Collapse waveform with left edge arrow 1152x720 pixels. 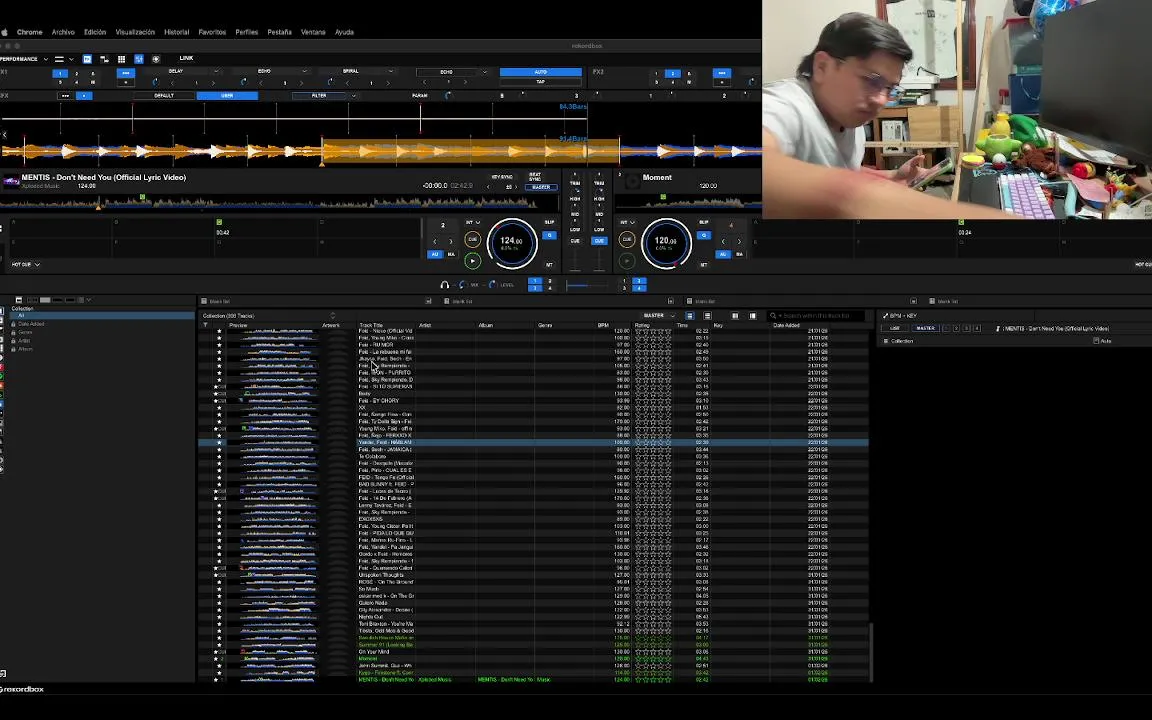(4, 134)
